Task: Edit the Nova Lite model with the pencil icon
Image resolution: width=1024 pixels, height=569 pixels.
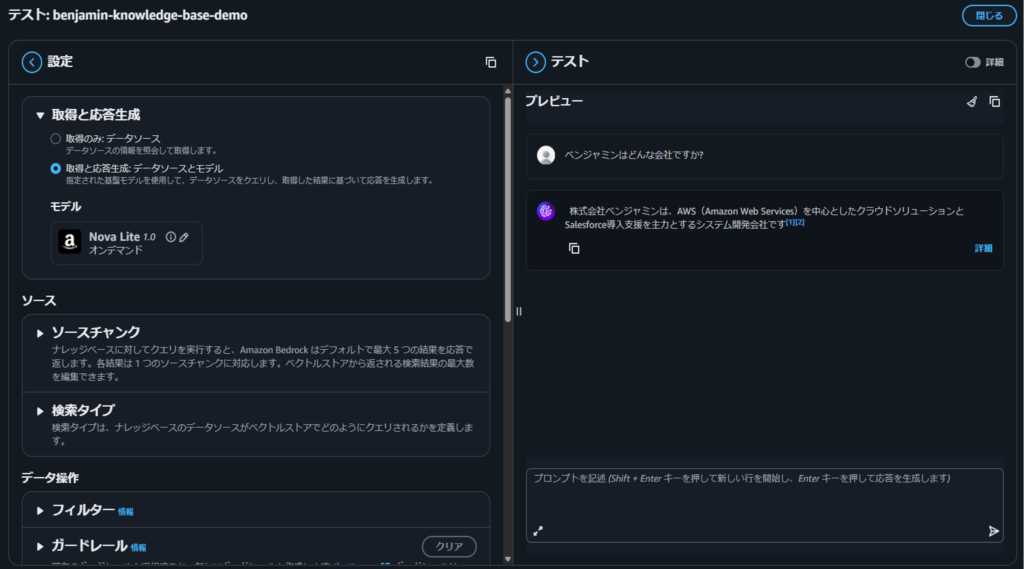Action: 184,237
